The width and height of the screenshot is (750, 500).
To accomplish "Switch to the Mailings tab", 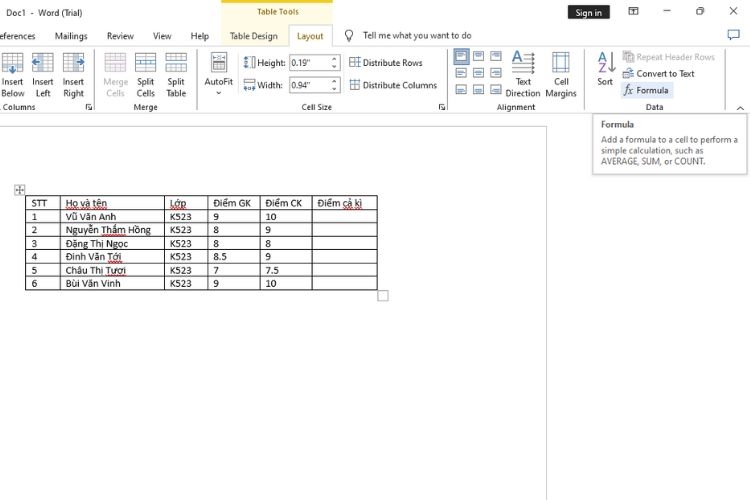I will [71, 36].
